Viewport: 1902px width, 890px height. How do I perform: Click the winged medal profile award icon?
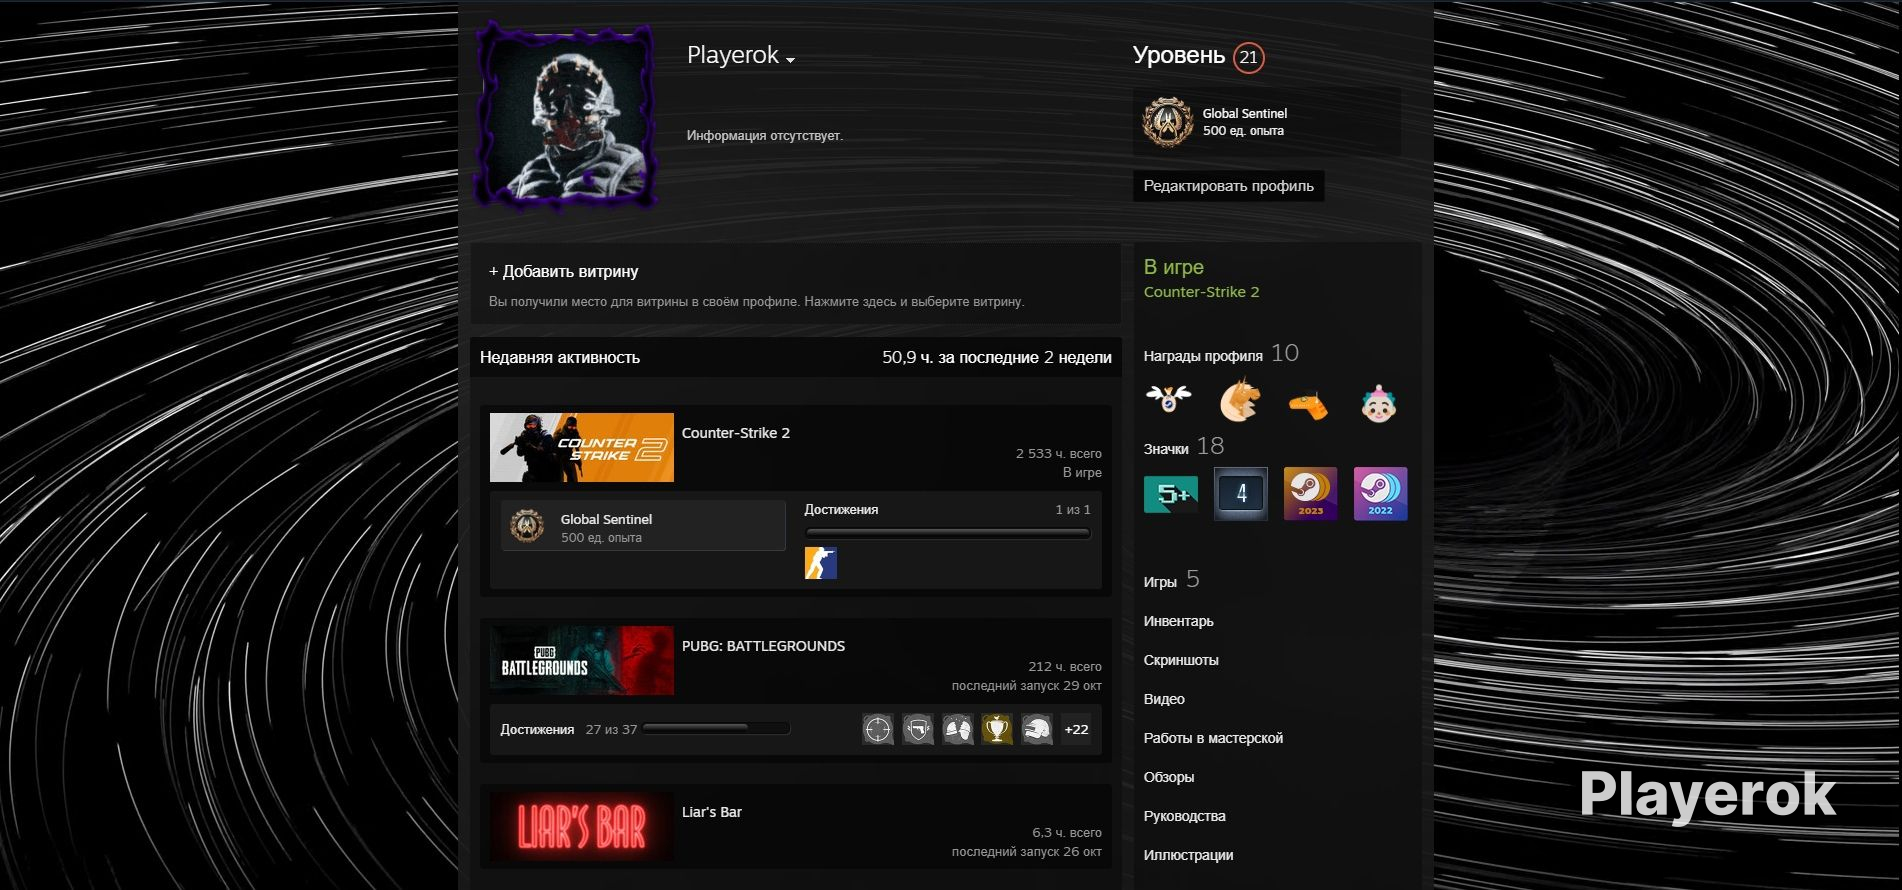pos(1168,400)
